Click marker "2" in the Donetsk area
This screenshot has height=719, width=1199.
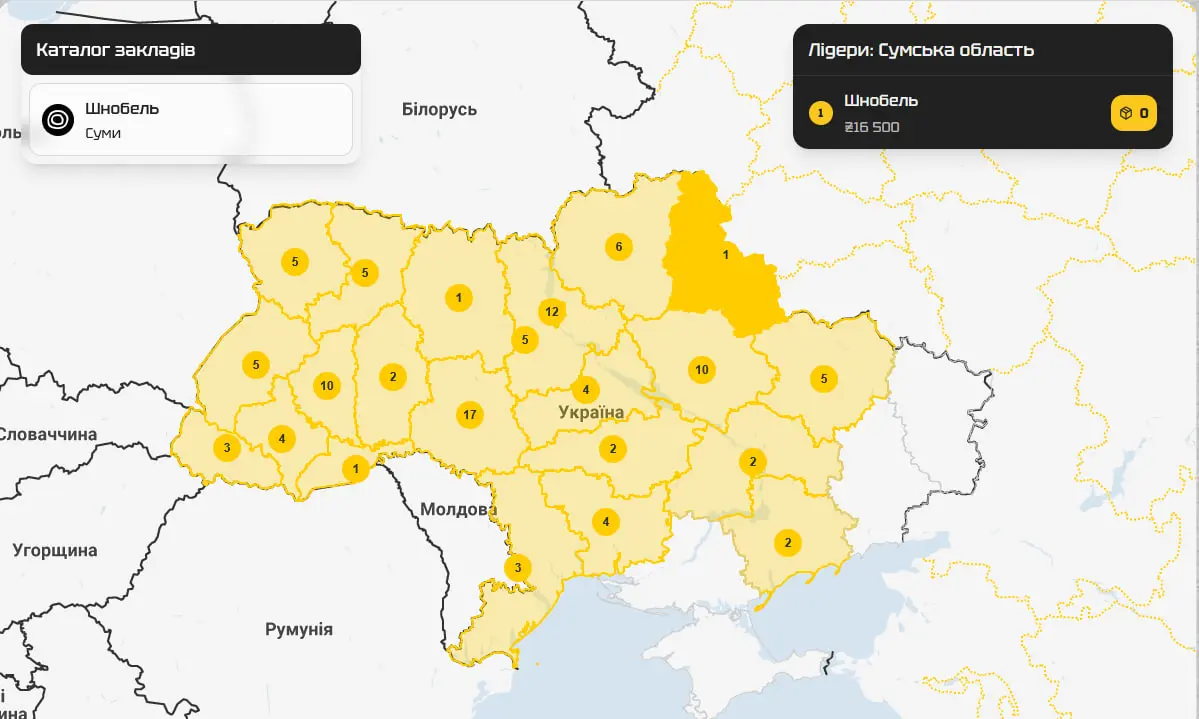[787, 543]
